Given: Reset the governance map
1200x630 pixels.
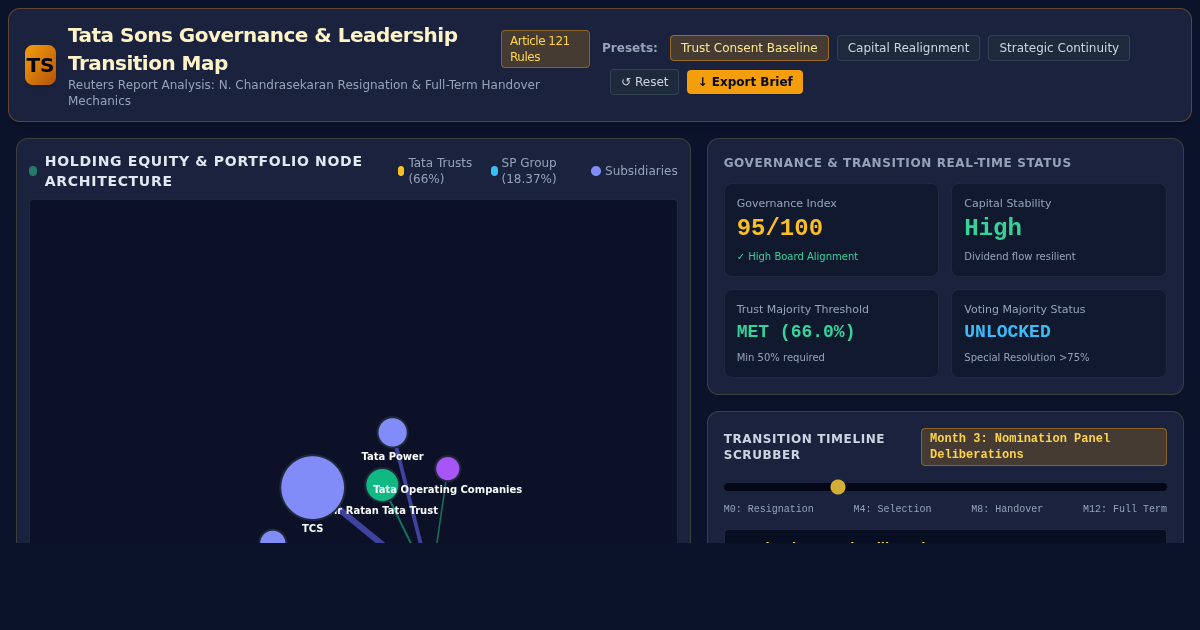Looking at the screenshot, I should (644, 82).
